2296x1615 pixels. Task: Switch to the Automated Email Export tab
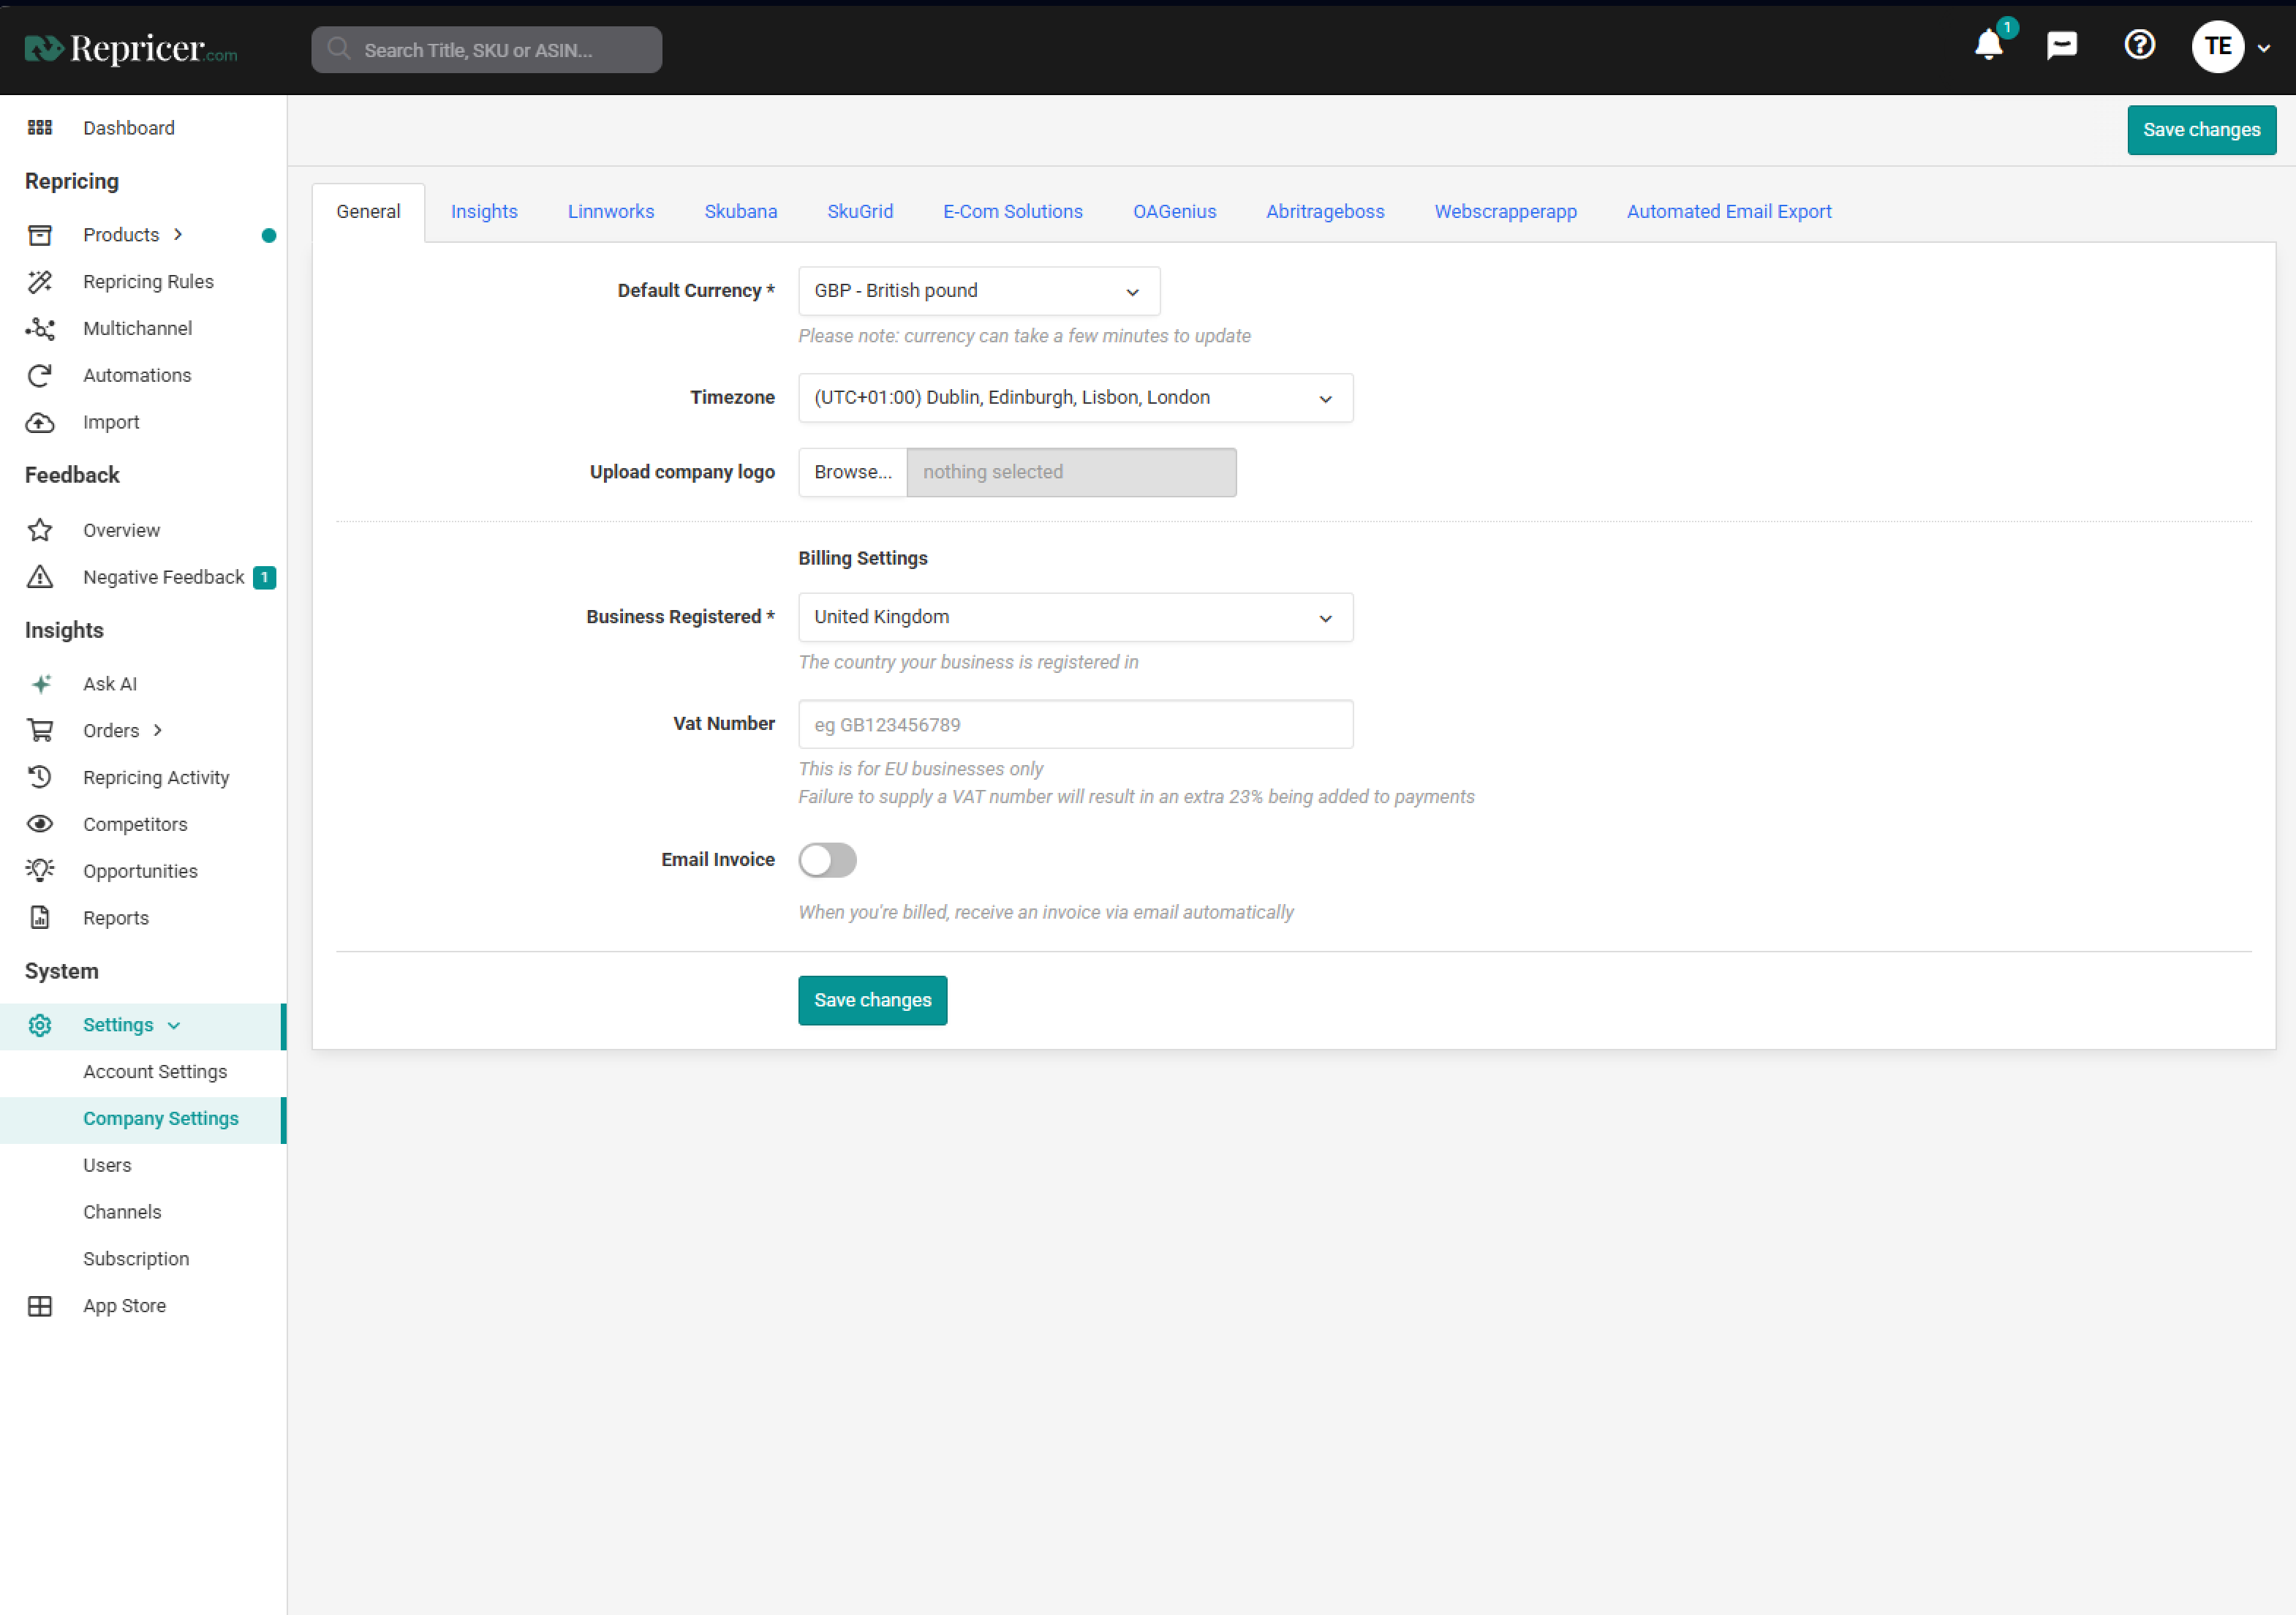[1729, 212]
